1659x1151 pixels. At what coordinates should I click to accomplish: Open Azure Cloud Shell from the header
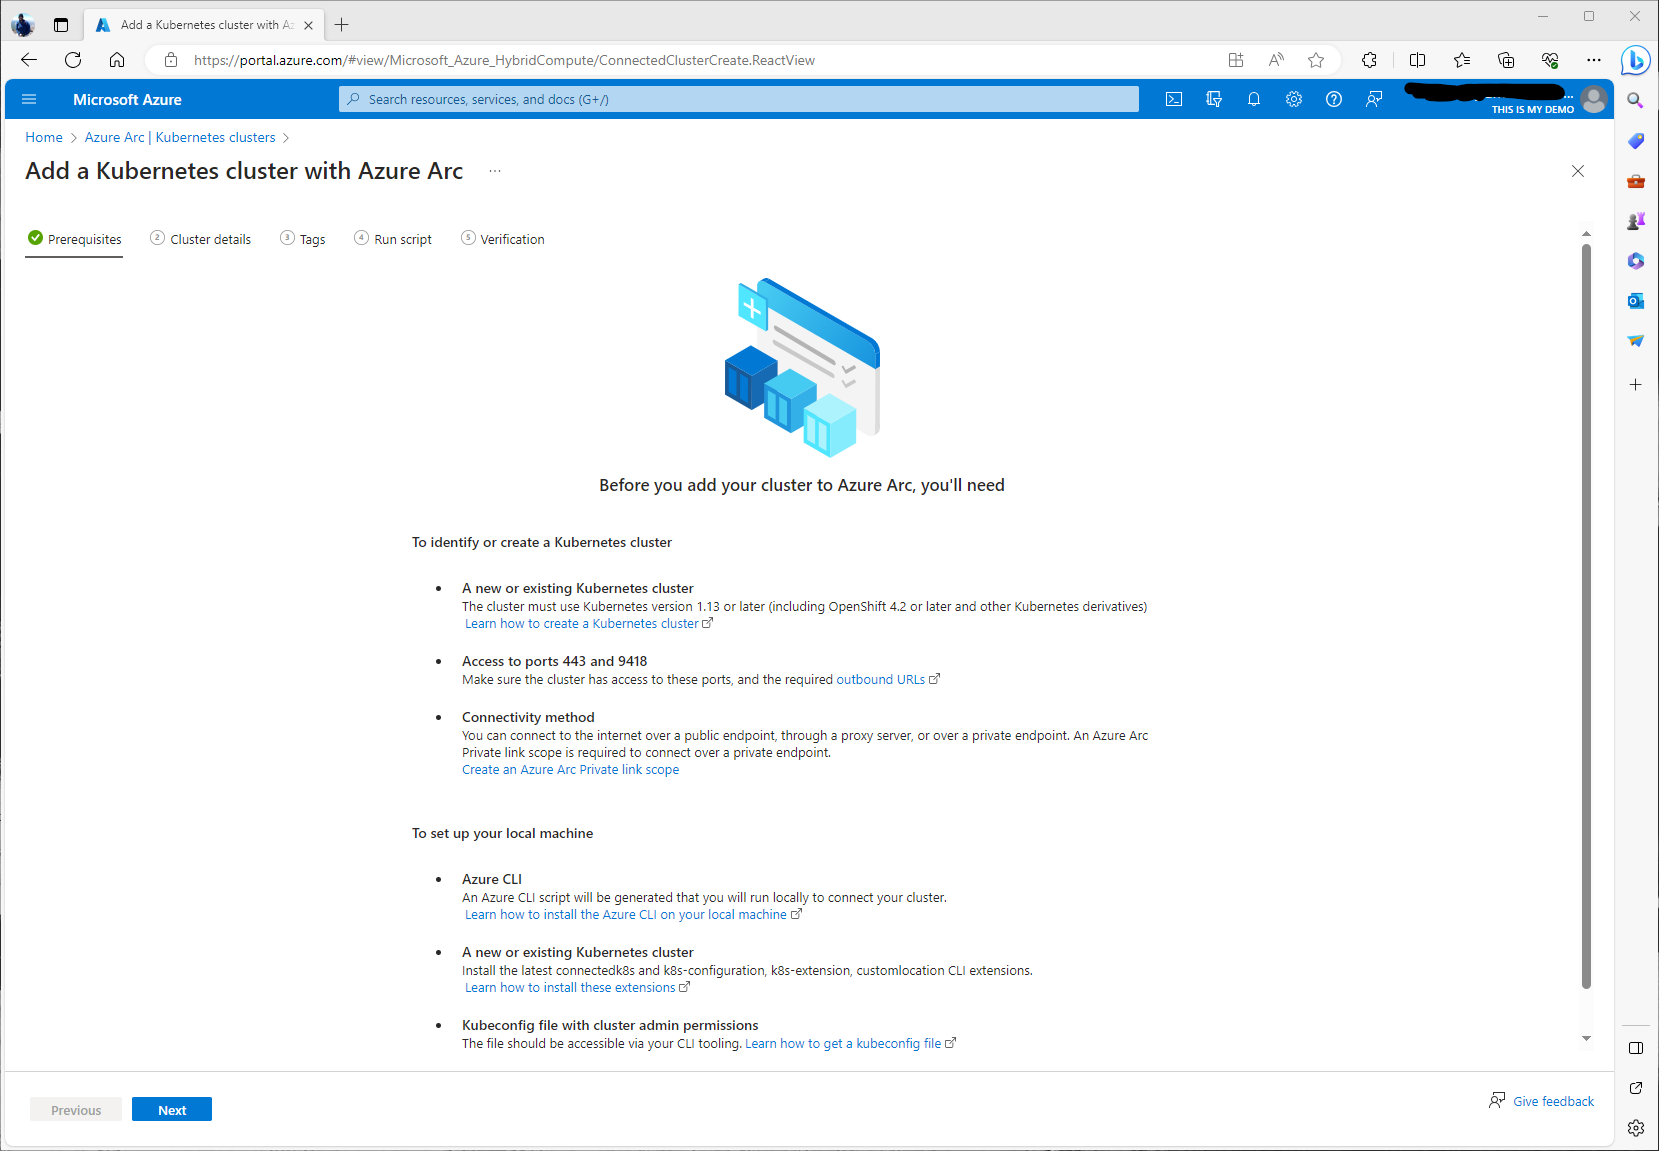[x=1174, y=99]
